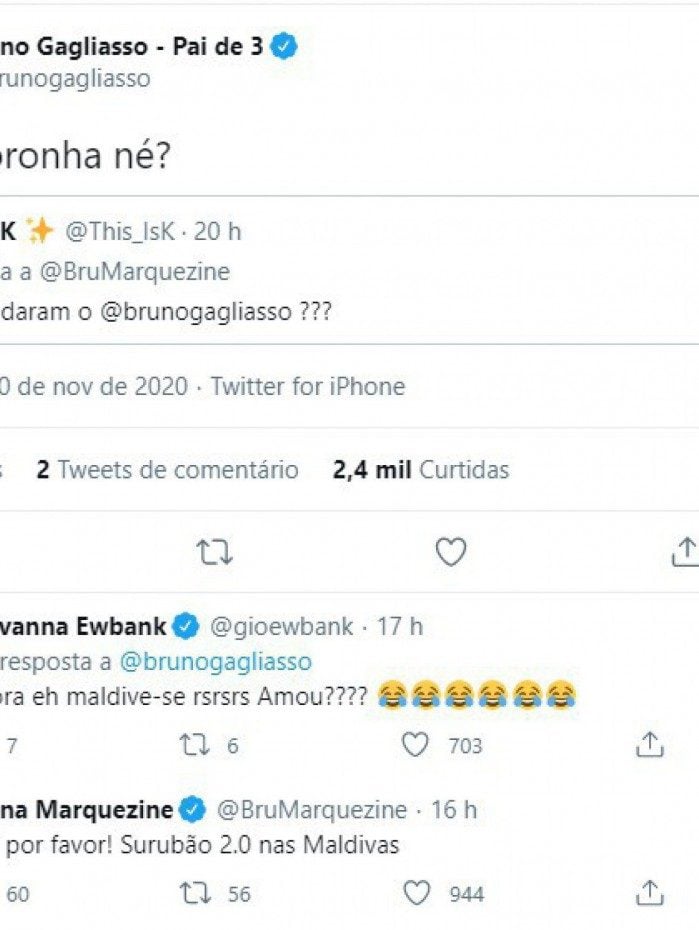Open the Twitter for iPhone source link

tap(308, 386)
